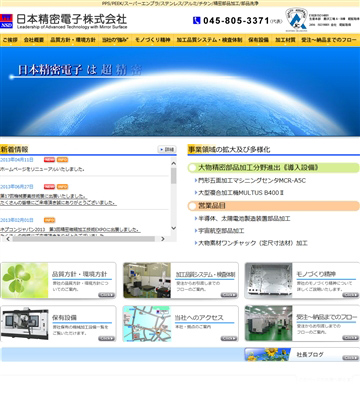Click the factory floor thumbnail image
The height and width of the screenshot is (396, 360).
pyautogui.click(x=269, y=323)
